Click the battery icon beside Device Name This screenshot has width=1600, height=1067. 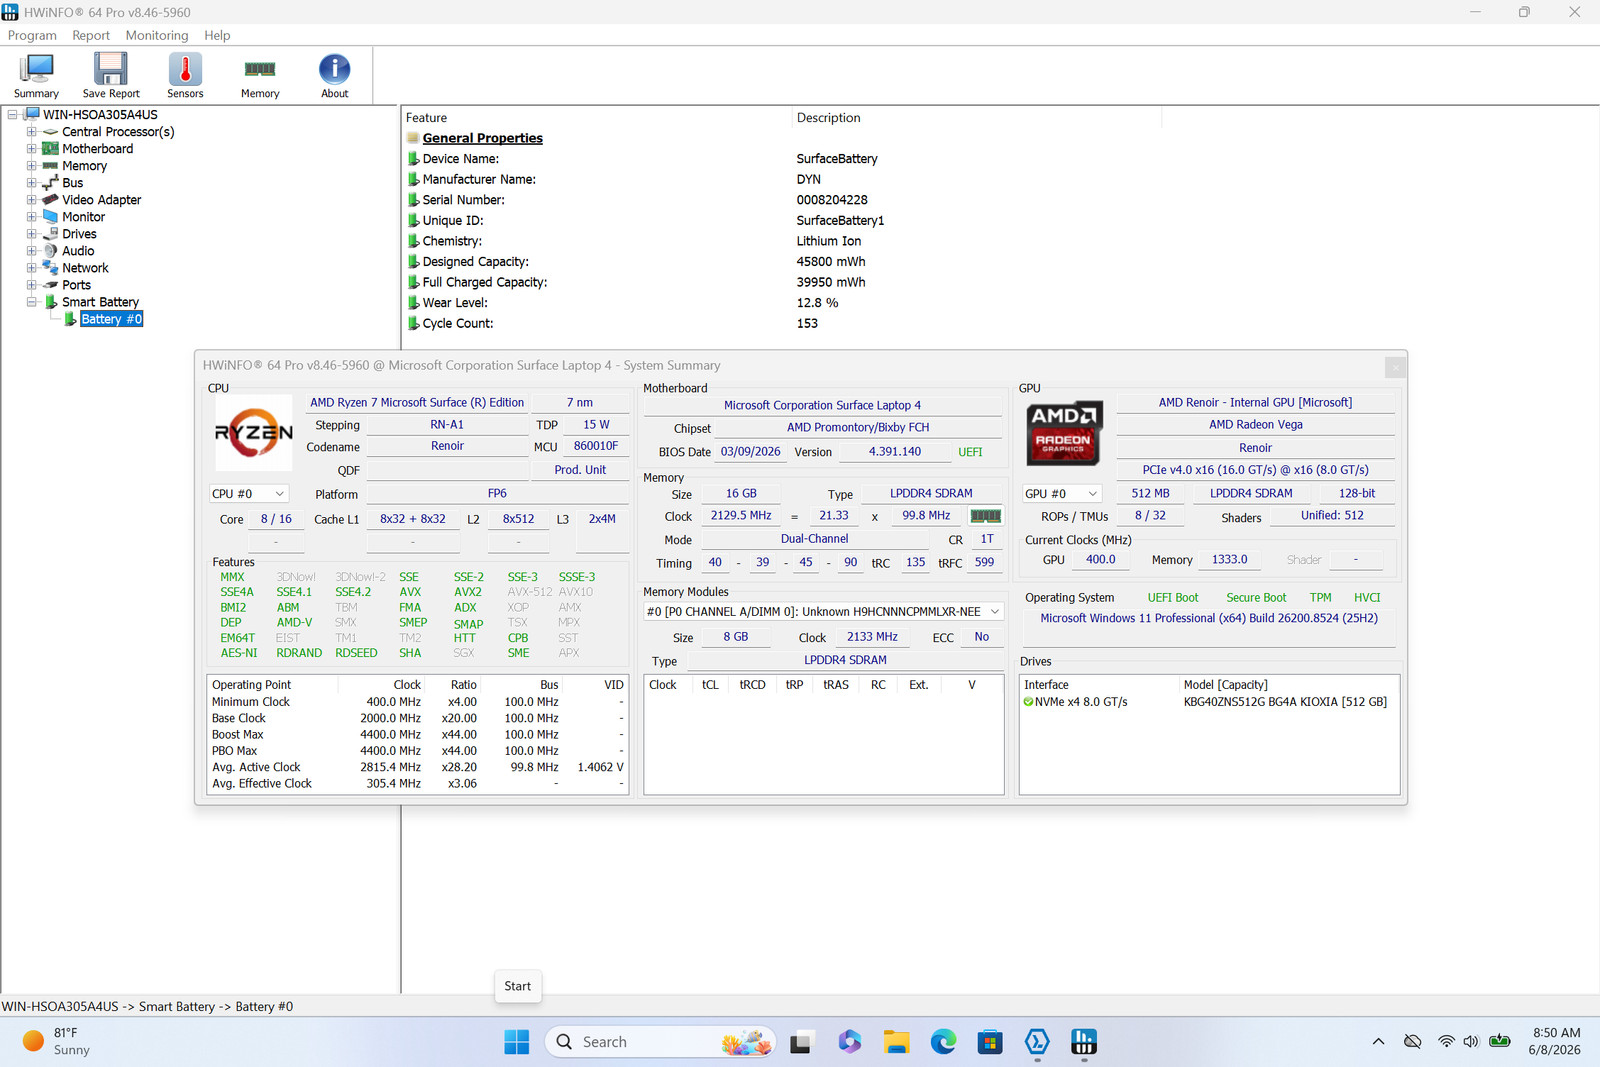[x=413, y=159]
